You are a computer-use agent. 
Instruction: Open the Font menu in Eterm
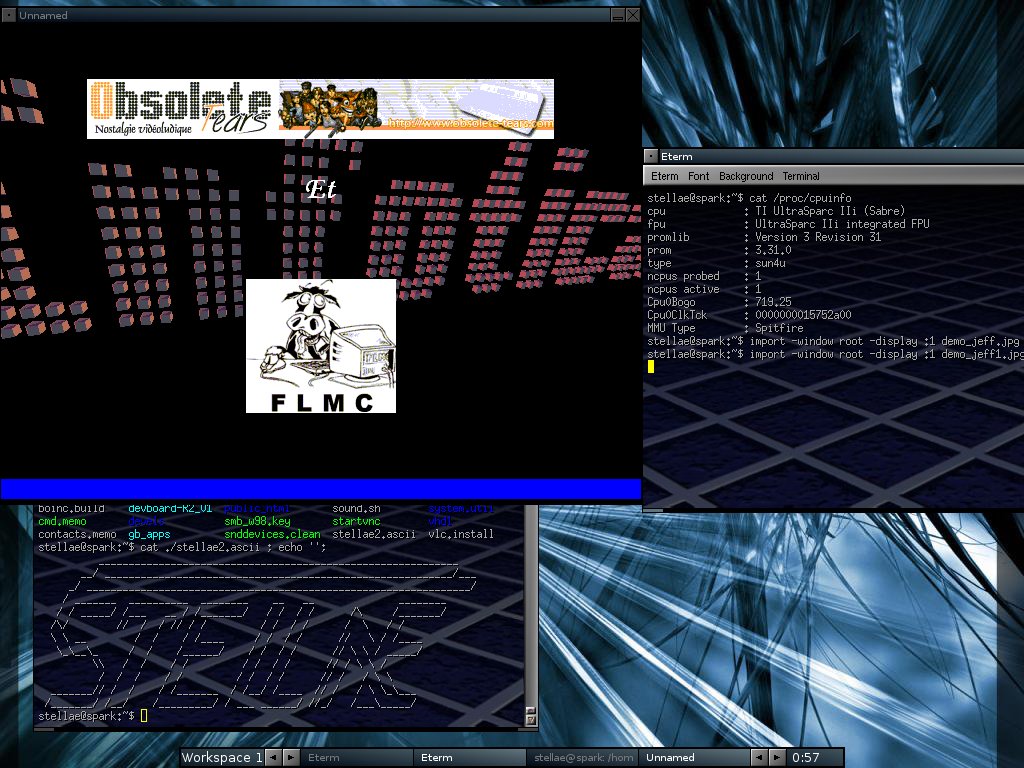click(x=698, y=176)
